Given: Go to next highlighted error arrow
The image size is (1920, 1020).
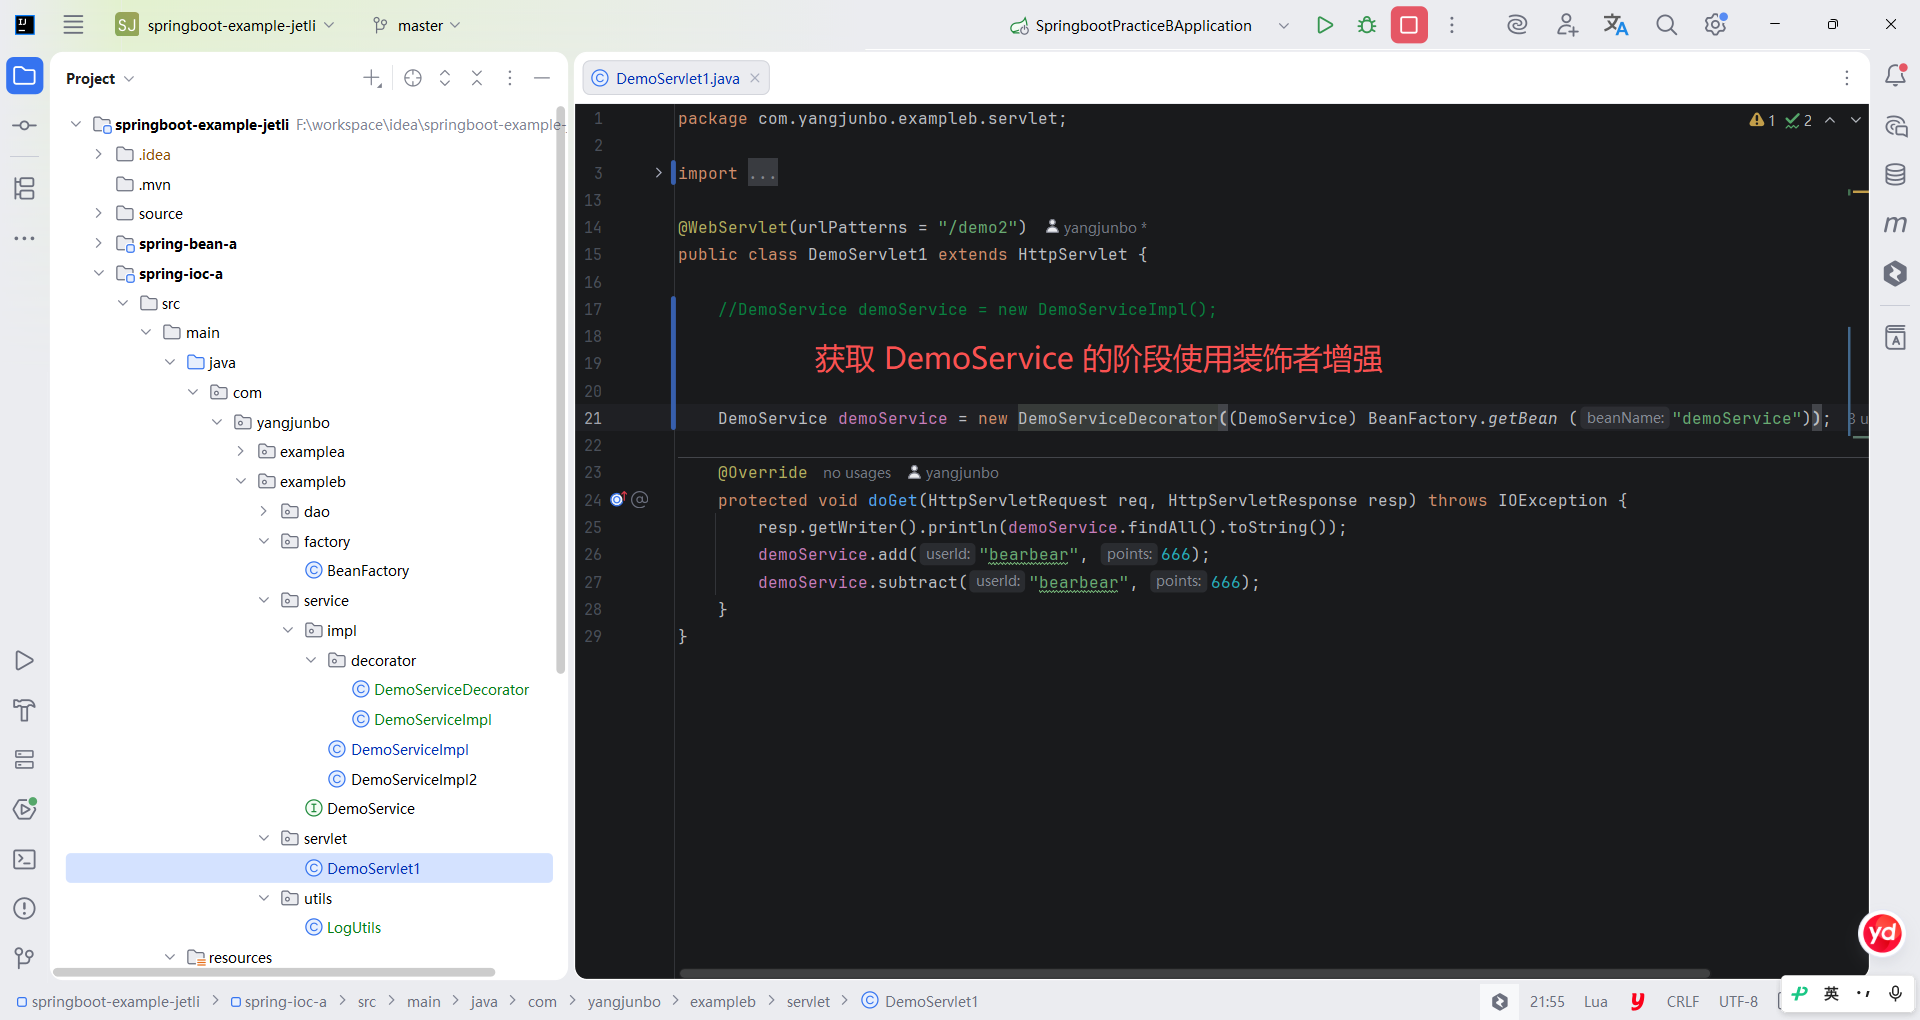Looking at the screenshot, I should 1856,120.
